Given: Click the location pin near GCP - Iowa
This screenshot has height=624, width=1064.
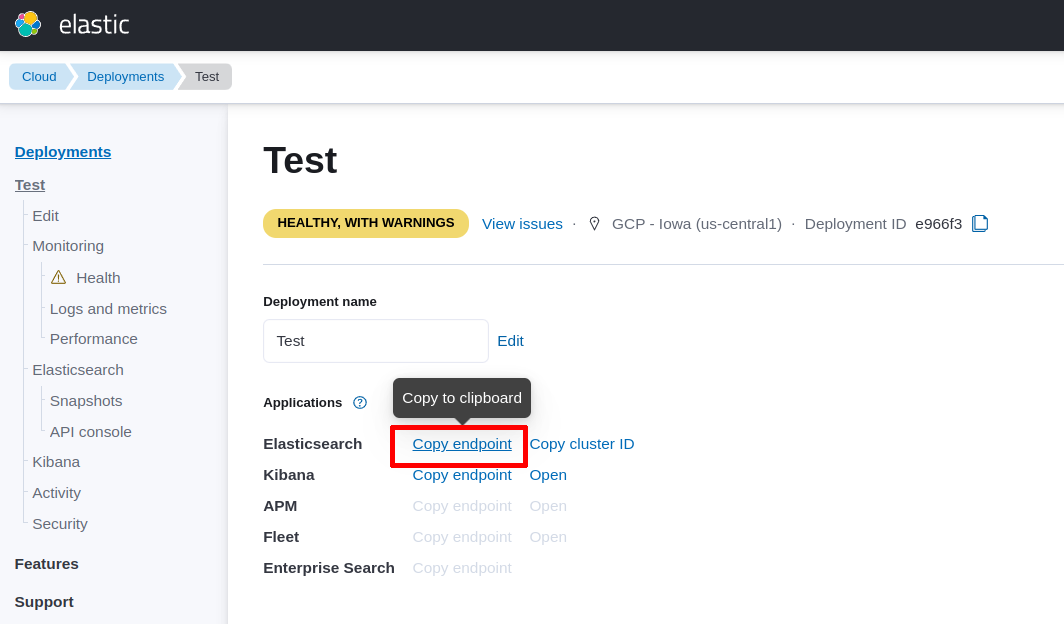Looking at the screenshot, I should [594, 223].
